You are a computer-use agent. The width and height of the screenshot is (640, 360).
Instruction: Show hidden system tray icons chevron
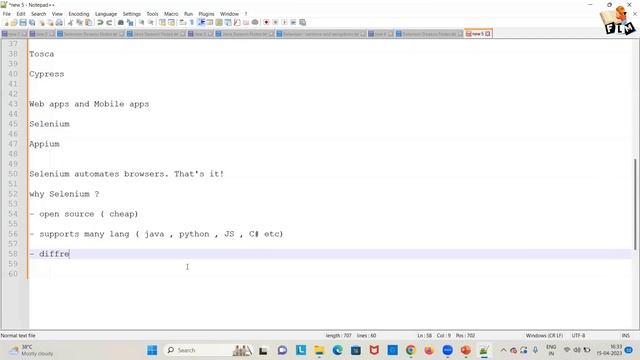coord(503,350)
